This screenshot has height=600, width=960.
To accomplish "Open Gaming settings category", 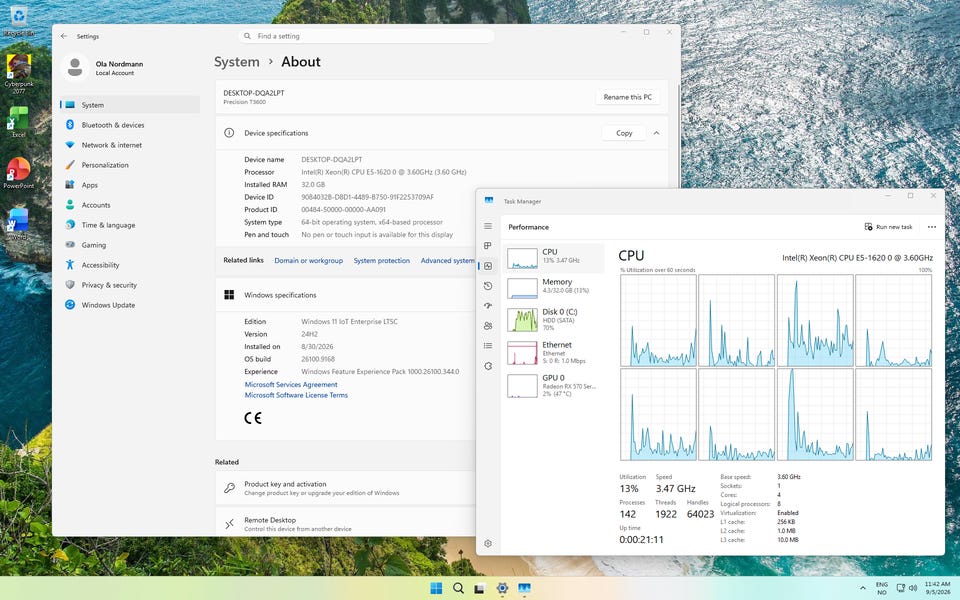I will tap(130, 245).
